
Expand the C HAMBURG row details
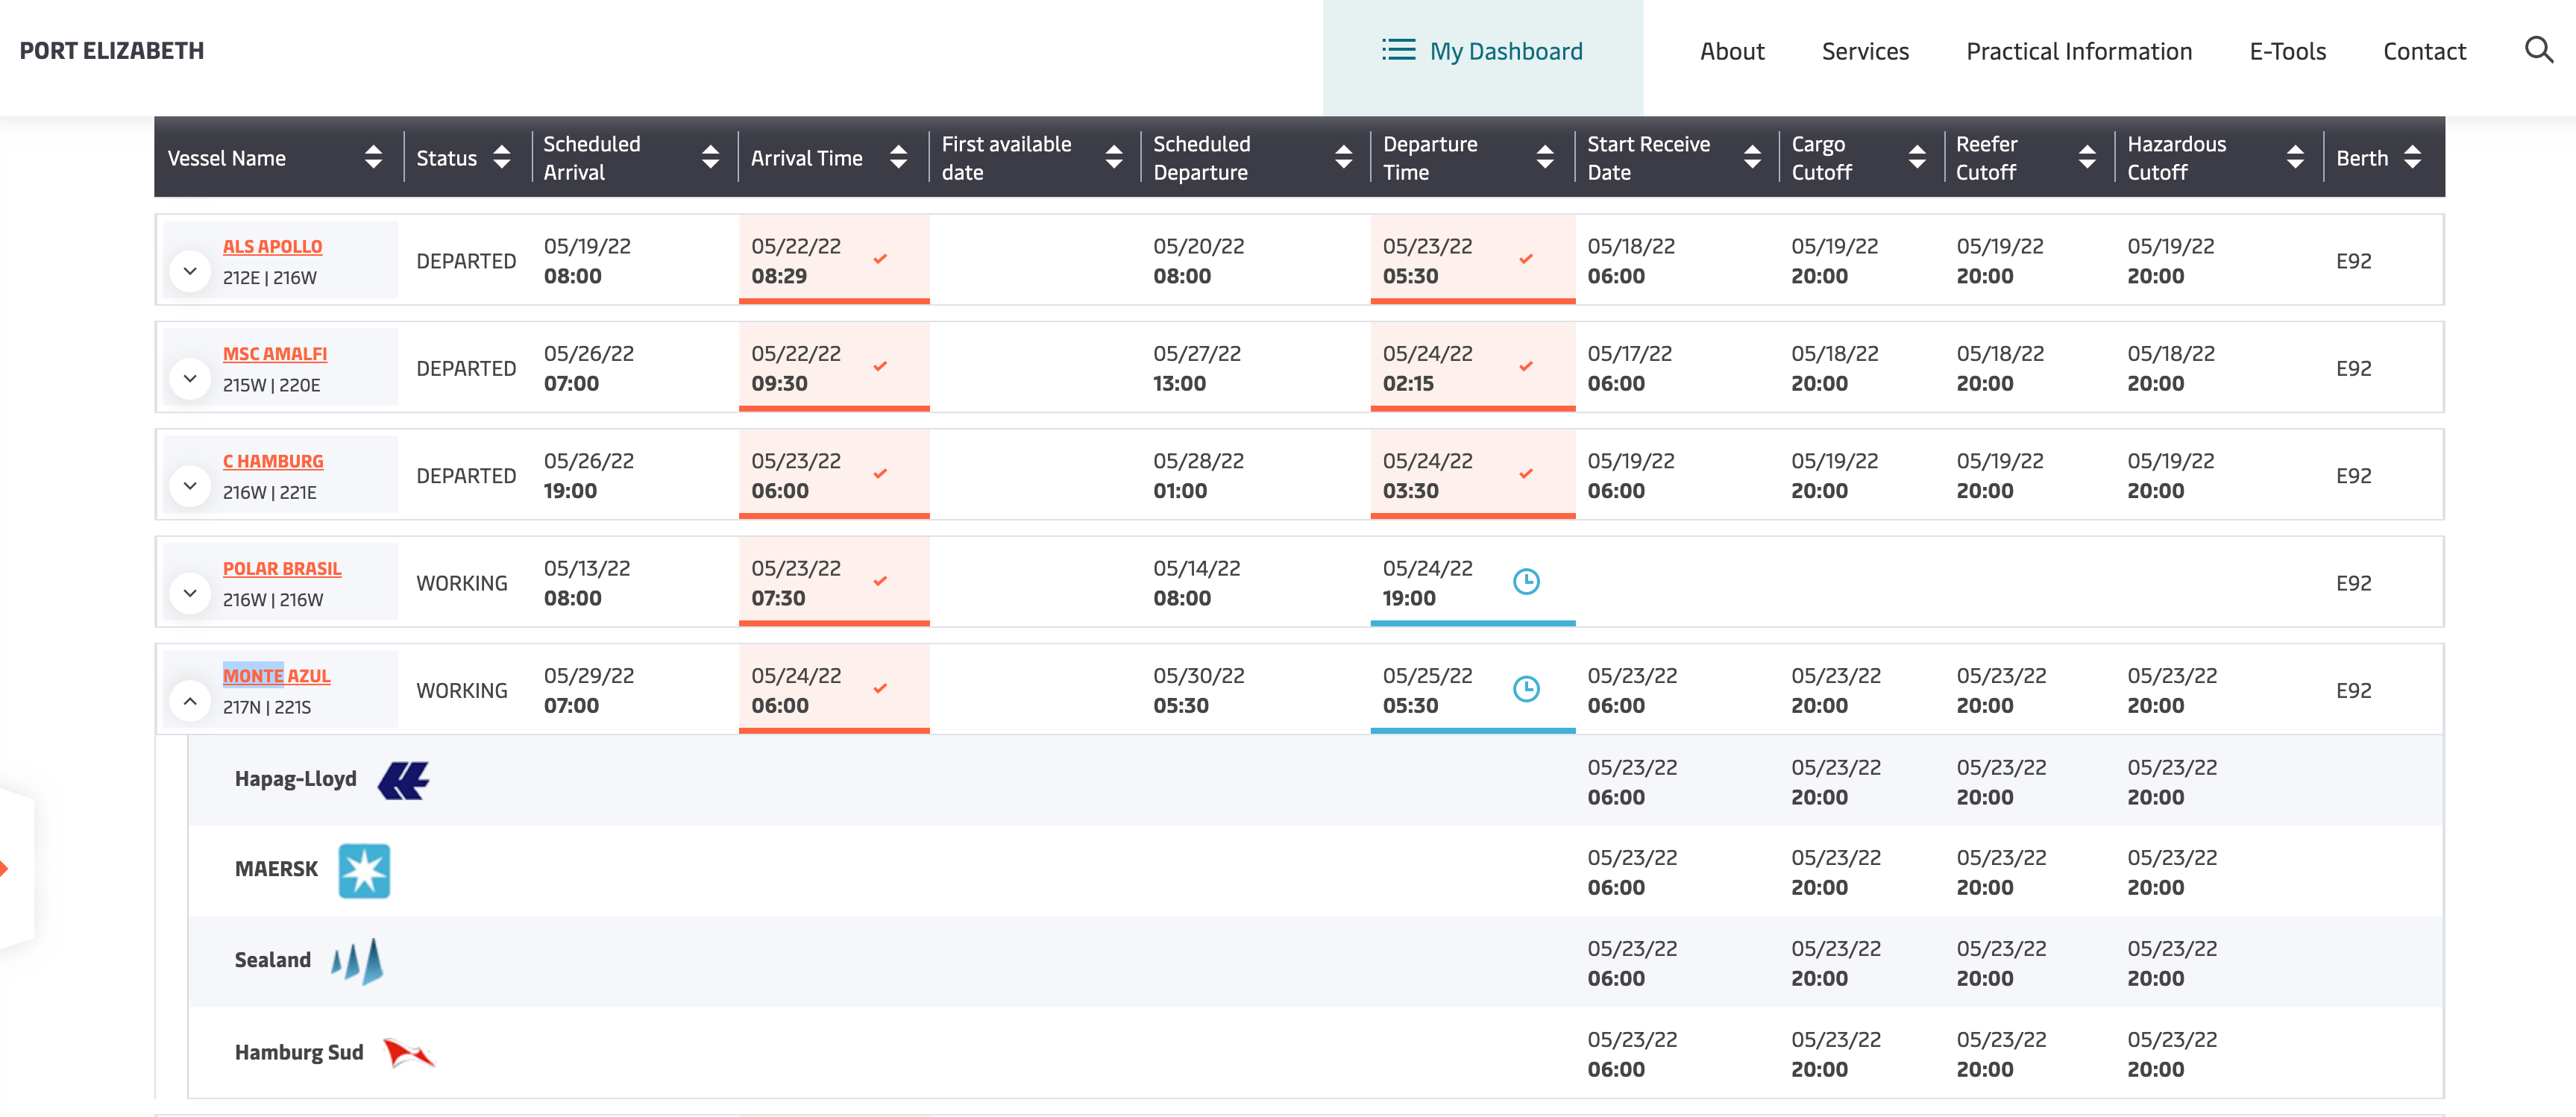(190, 486)
